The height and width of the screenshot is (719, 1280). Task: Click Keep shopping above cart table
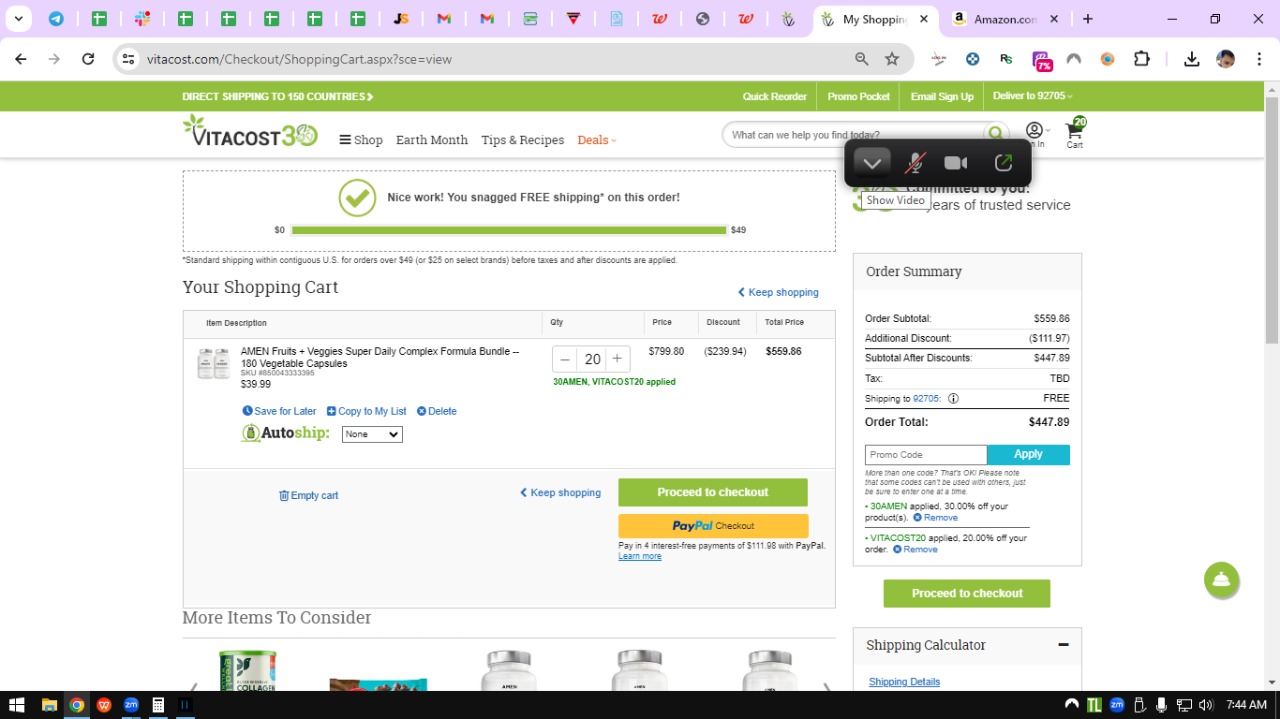coord(778,292)
